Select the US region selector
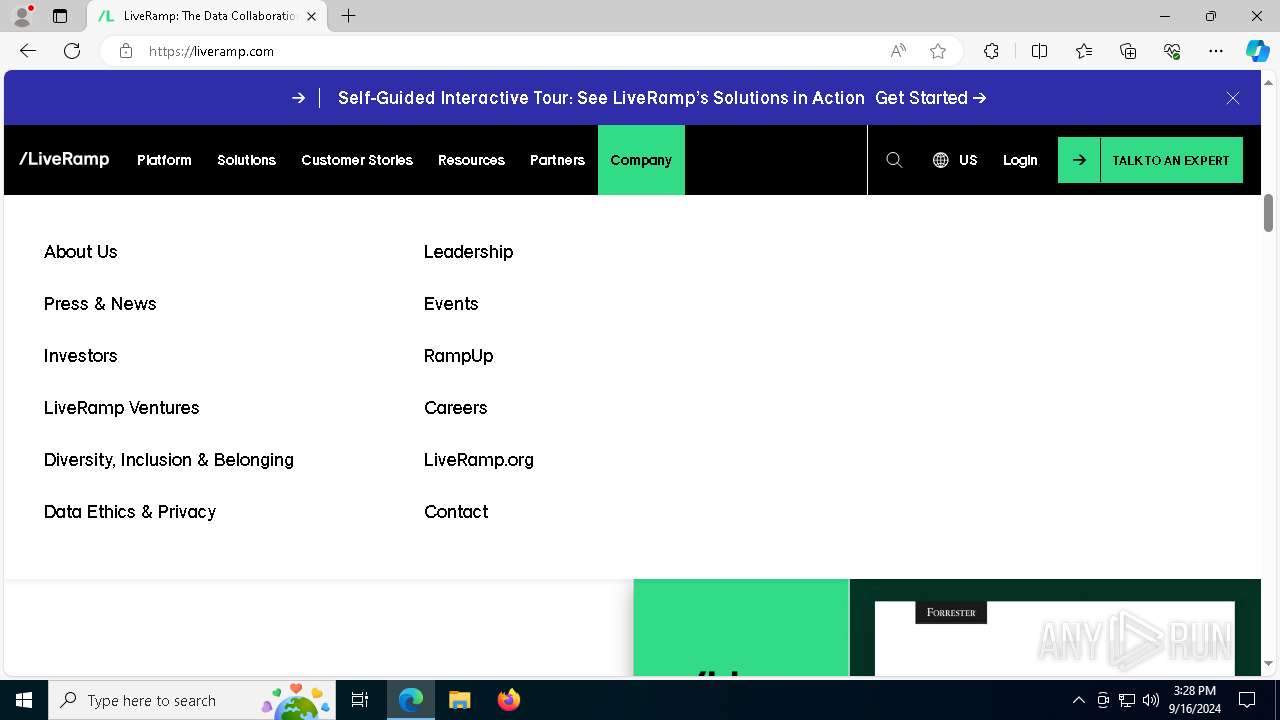The width and height of the screenshot is (1280, 720). [968, 160]
